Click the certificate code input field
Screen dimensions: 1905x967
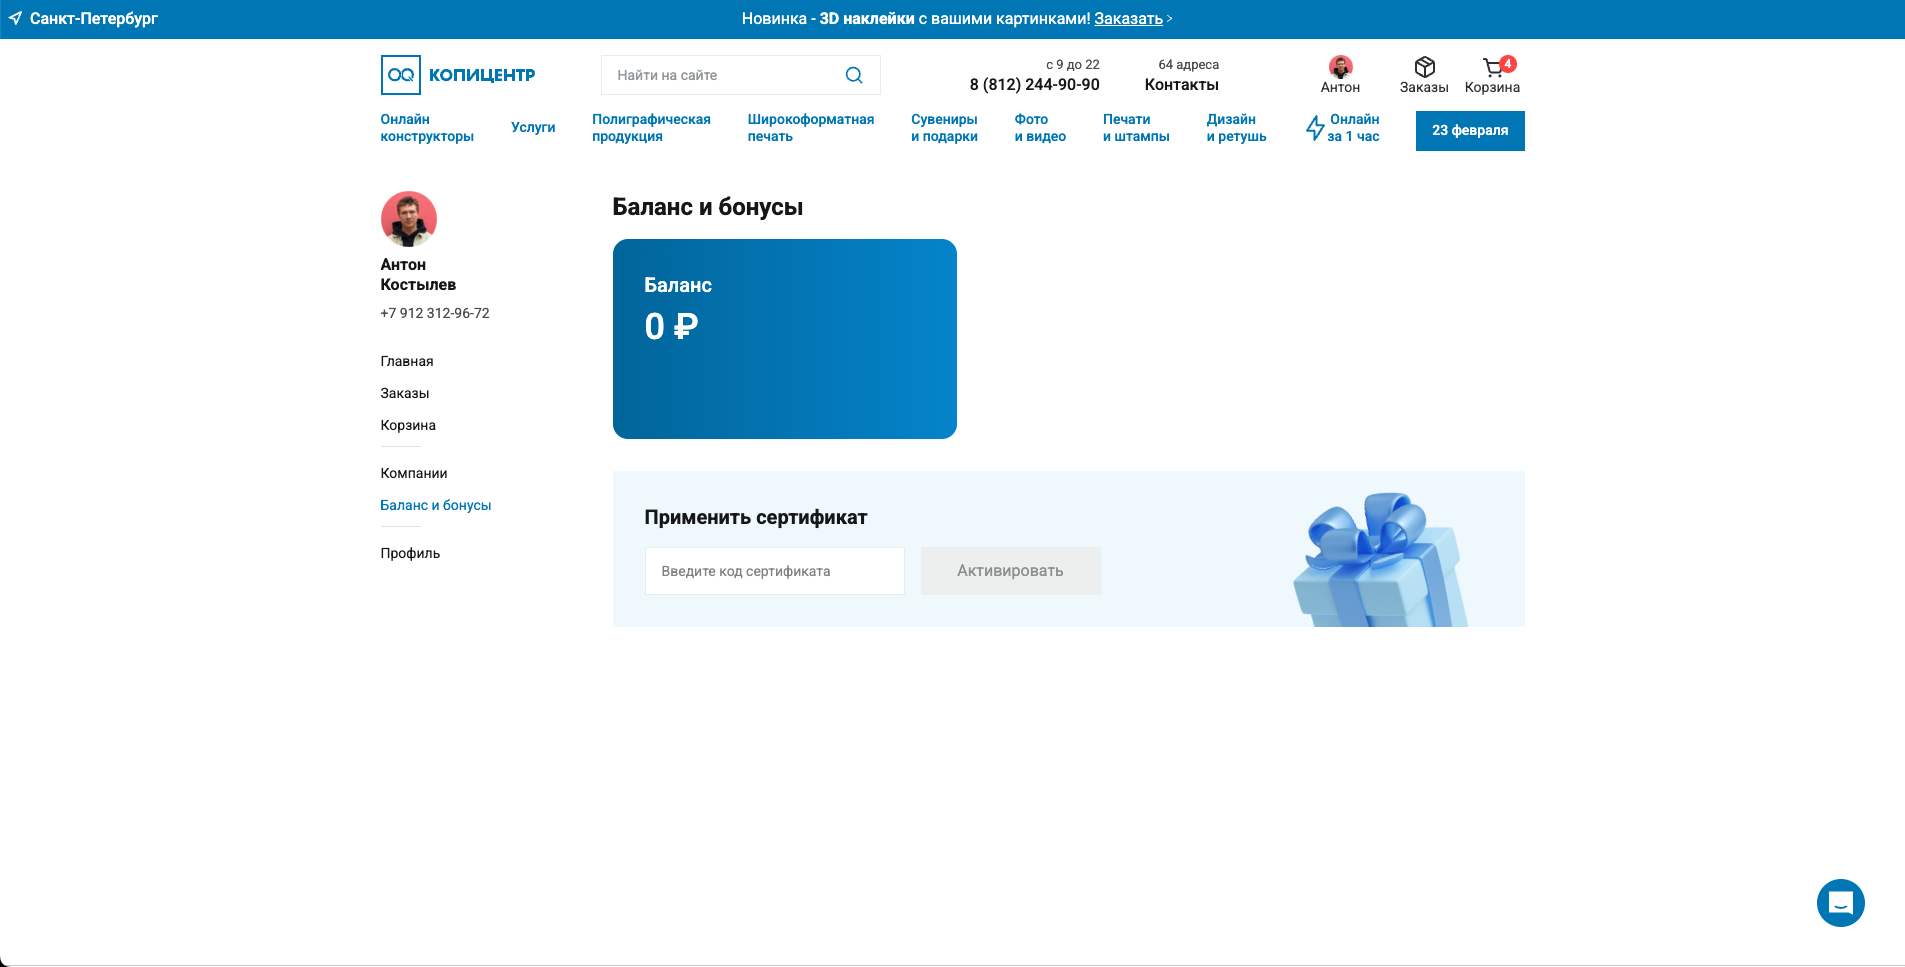coord(774,571)
